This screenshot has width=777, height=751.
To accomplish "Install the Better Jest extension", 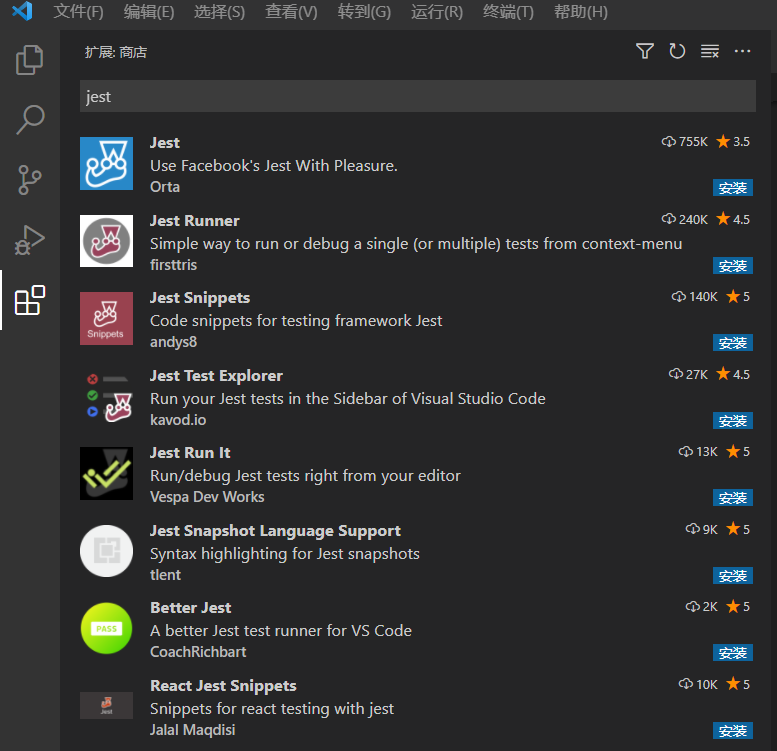I will [x=732, y=652].
